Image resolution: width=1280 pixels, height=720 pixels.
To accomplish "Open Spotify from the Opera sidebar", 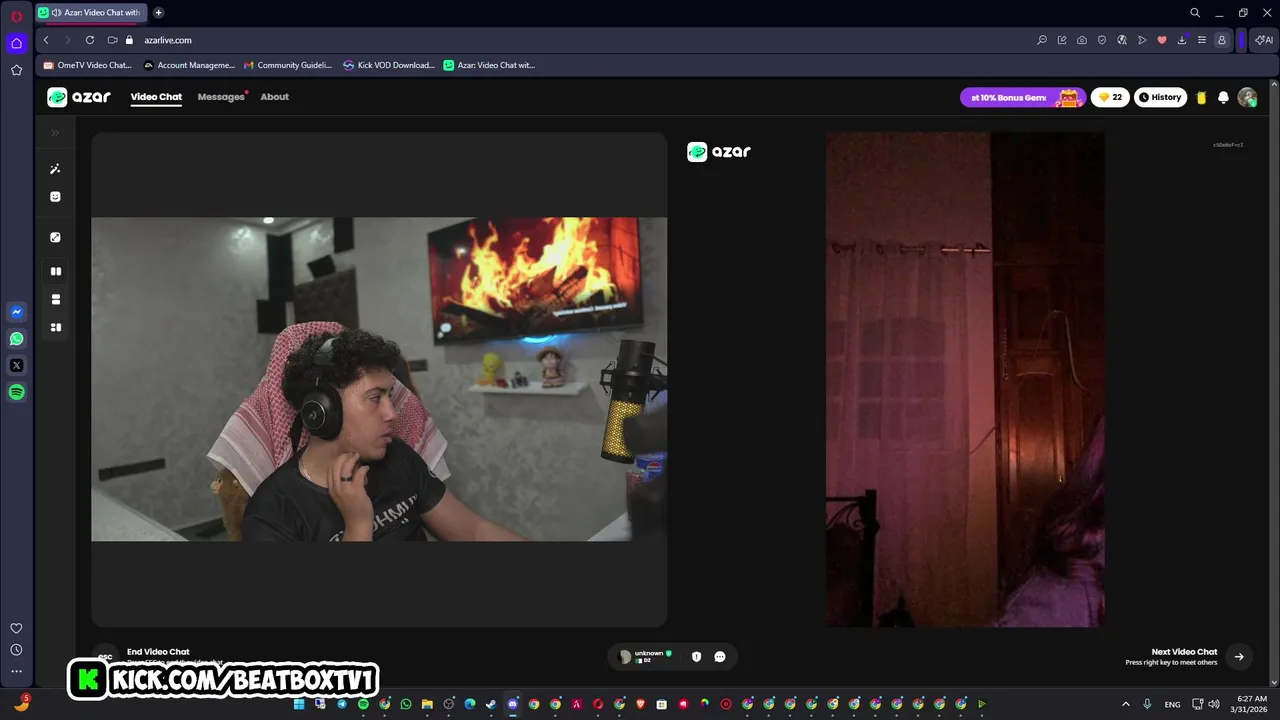I will tap(16, 393).
